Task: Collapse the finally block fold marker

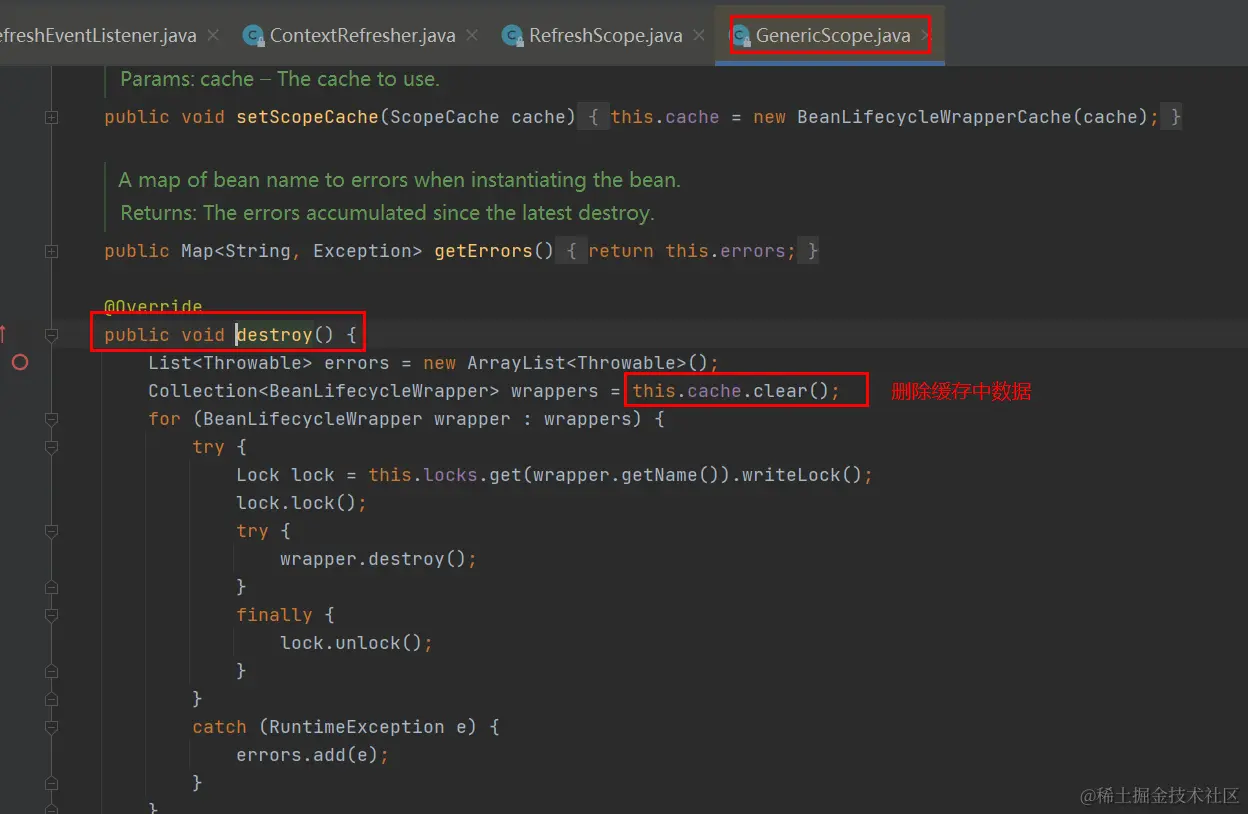Action: 51,615
